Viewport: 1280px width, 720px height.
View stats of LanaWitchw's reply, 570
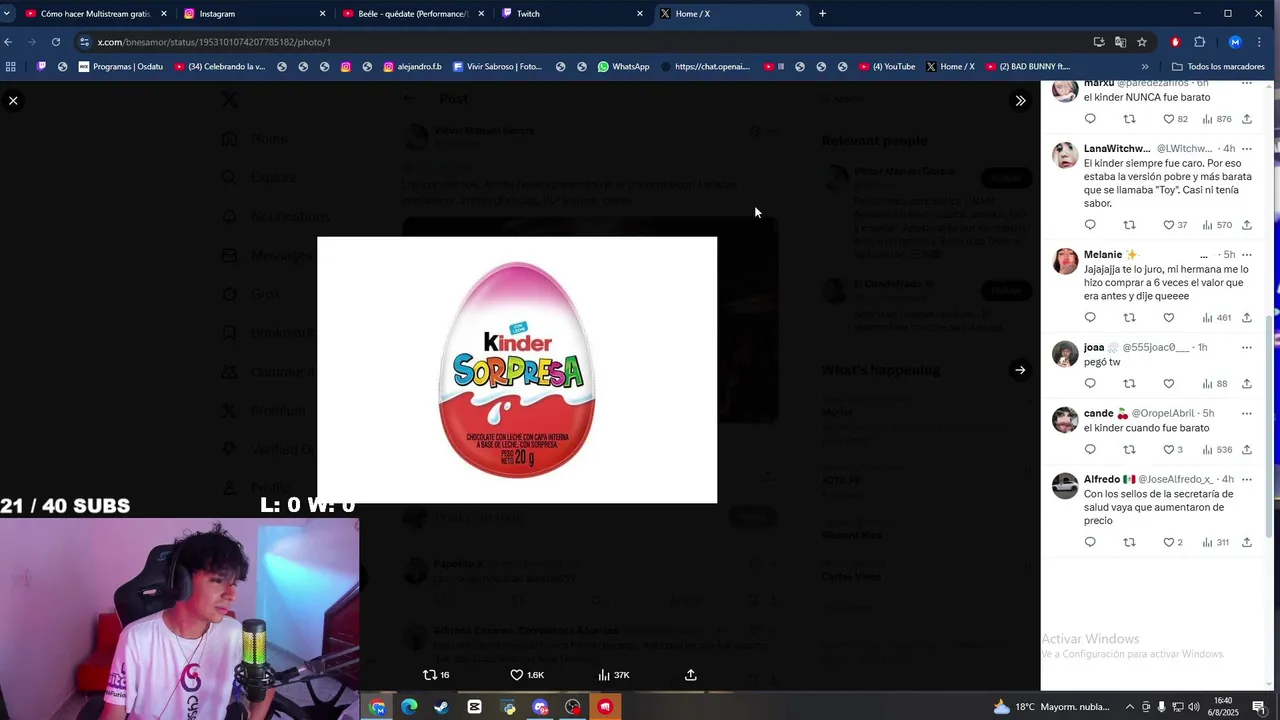[x=1217, y=225]
